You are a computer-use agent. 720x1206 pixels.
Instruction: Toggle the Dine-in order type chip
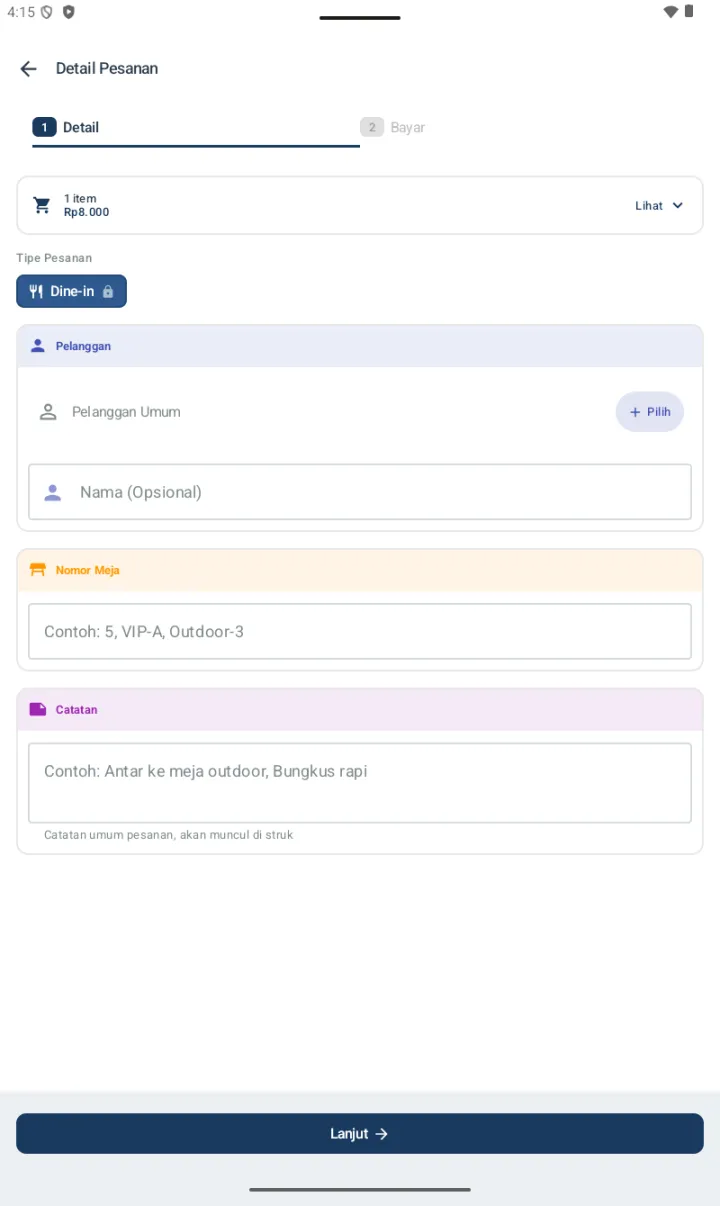click(71, 291)
